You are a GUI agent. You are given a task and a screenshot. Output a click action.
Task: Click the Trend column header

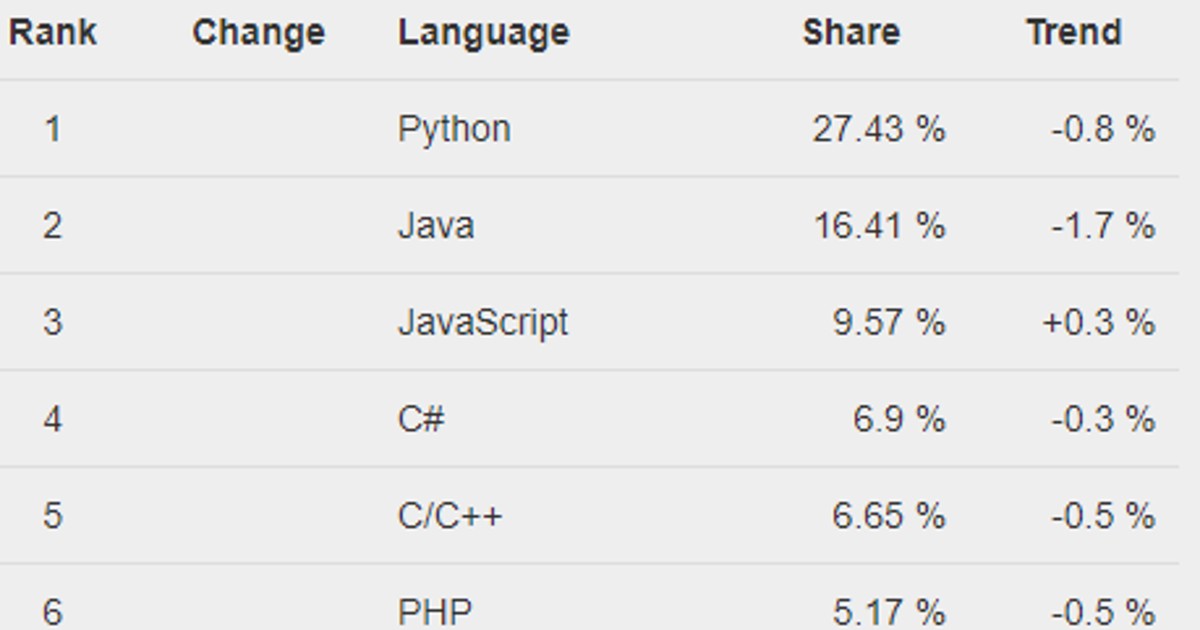tap(1073, 33)
